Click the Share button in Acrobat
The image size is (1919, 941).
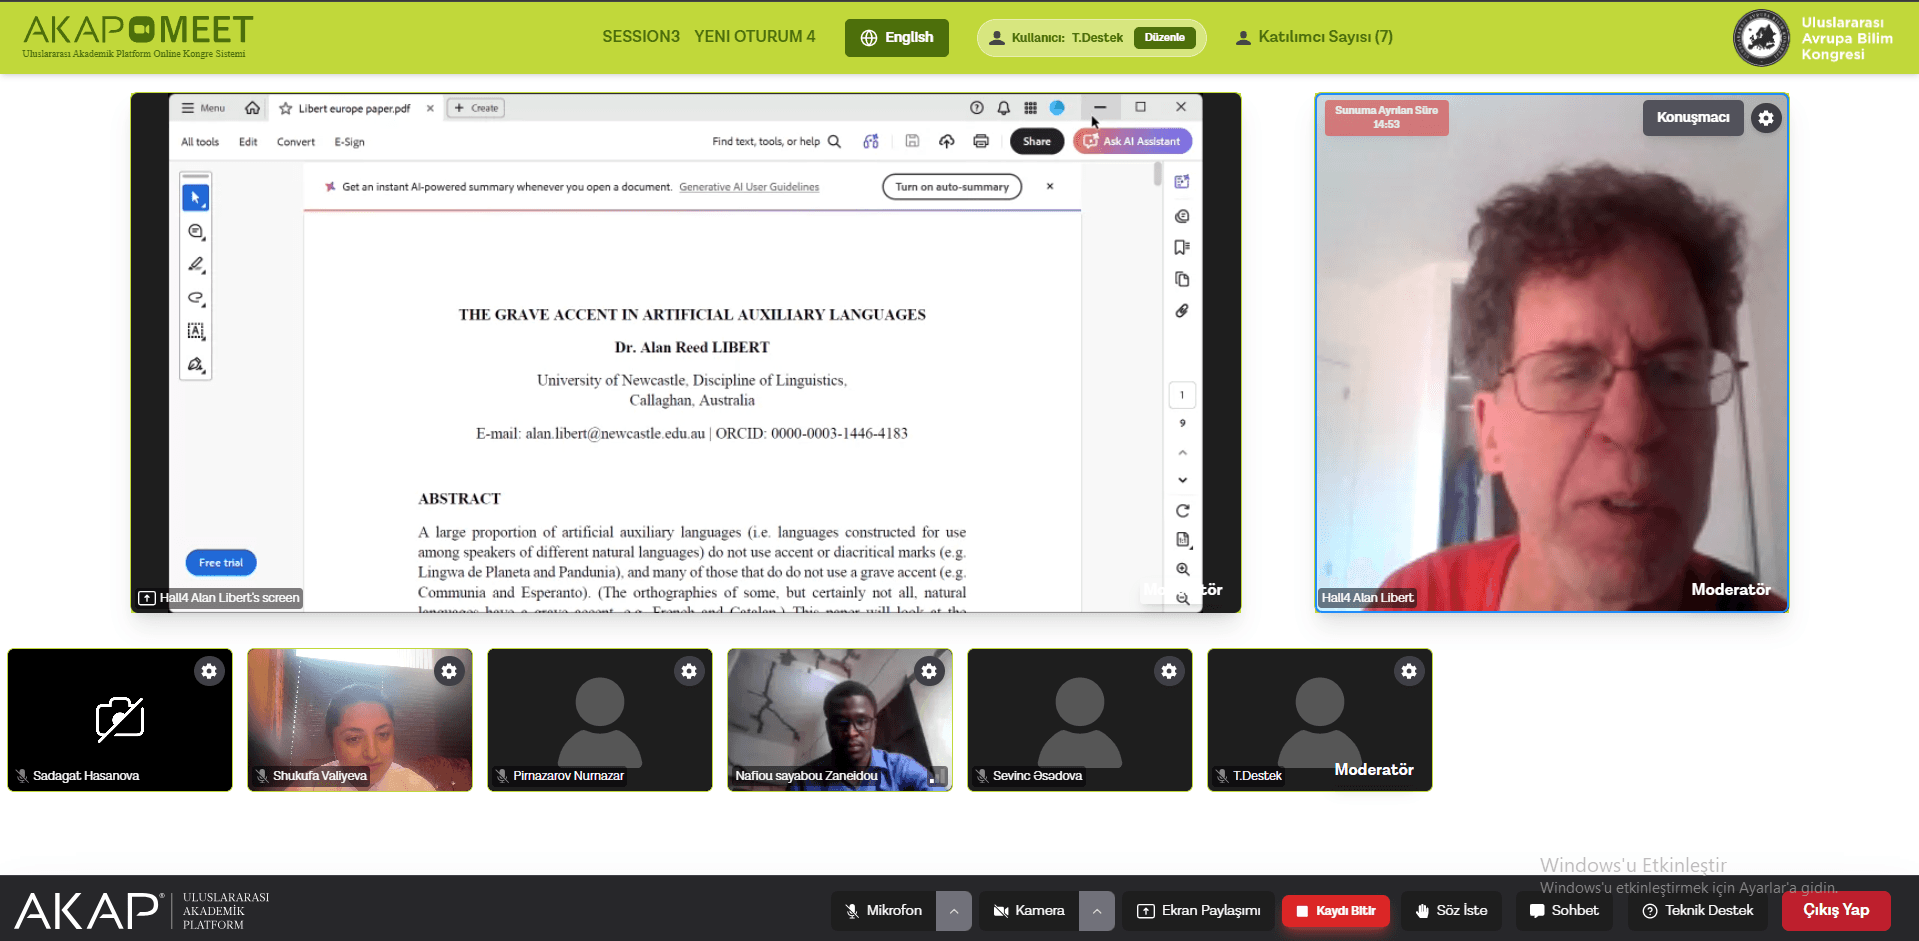(x=1037, y=141)
